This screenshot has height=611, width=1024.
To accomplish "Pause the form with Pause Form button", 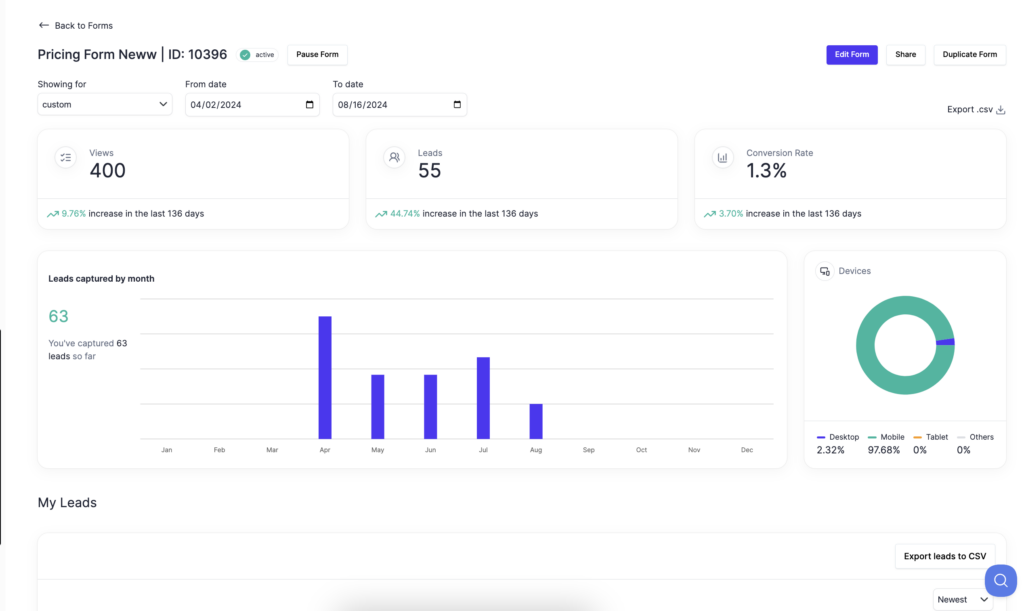I will click(317, 55).
